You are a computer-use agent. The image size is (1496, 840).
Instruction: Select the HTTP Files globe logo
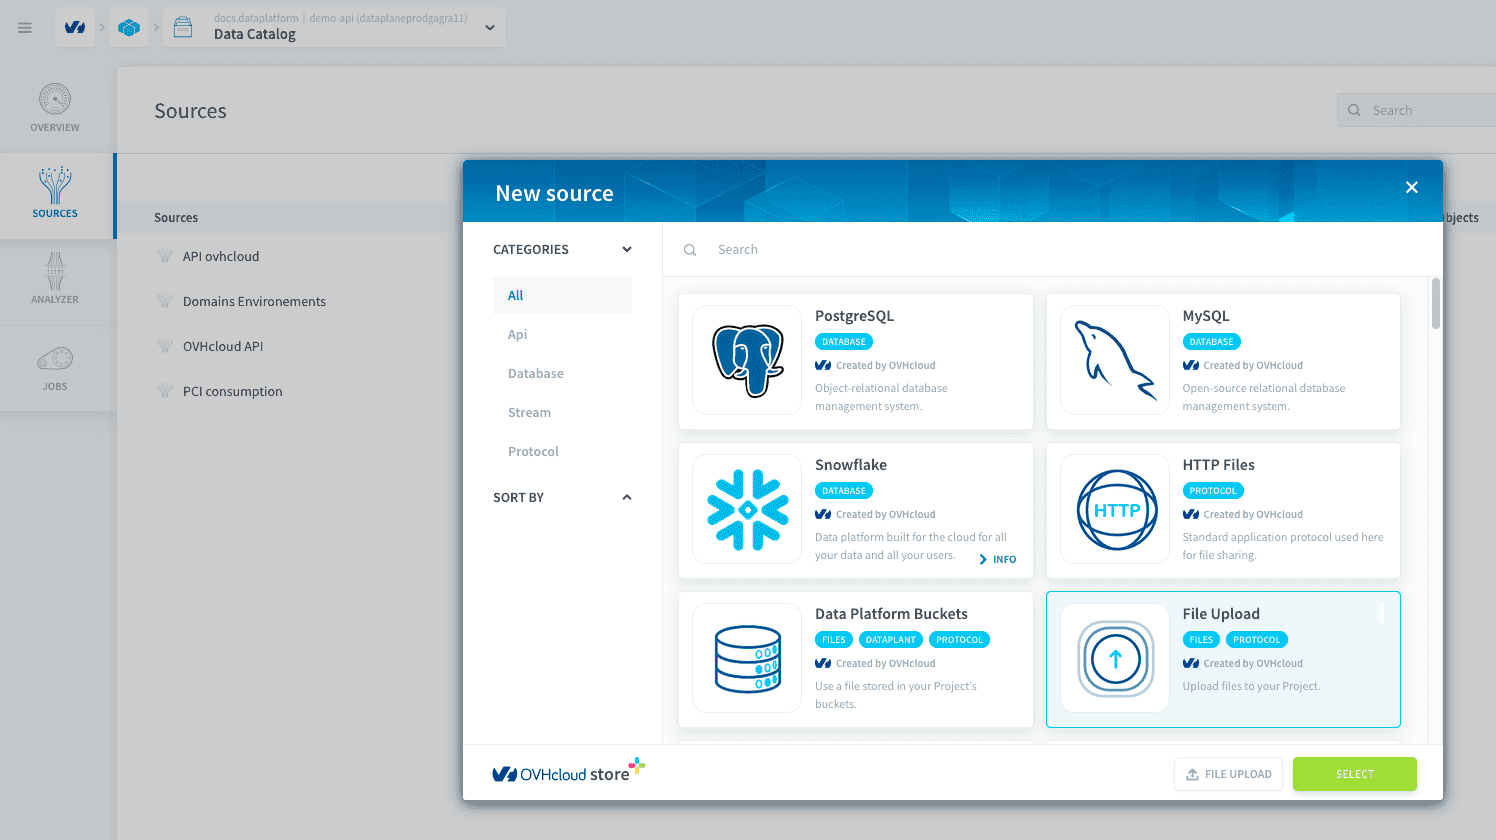pyautogui.click(x=1115, y=509)
